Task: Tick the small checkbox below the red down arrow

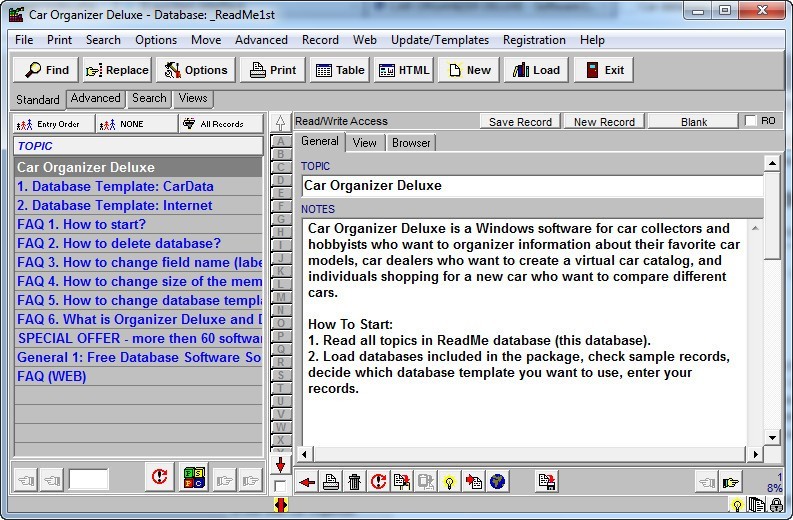Action: [x=280, y=486]
